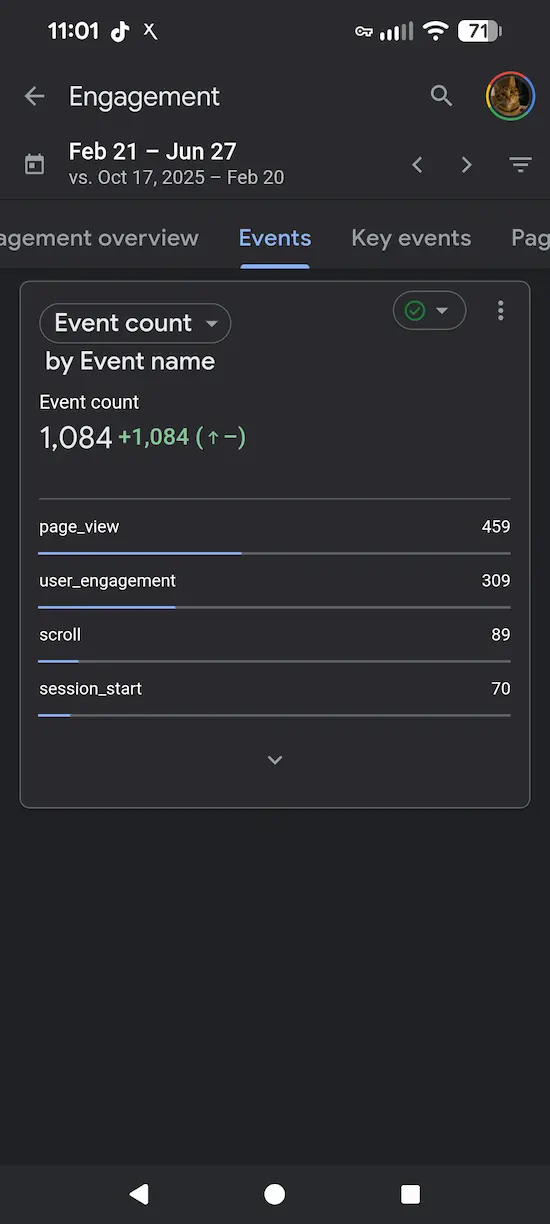
Task: Switch to the Key events tab
Action: point(411,238)
